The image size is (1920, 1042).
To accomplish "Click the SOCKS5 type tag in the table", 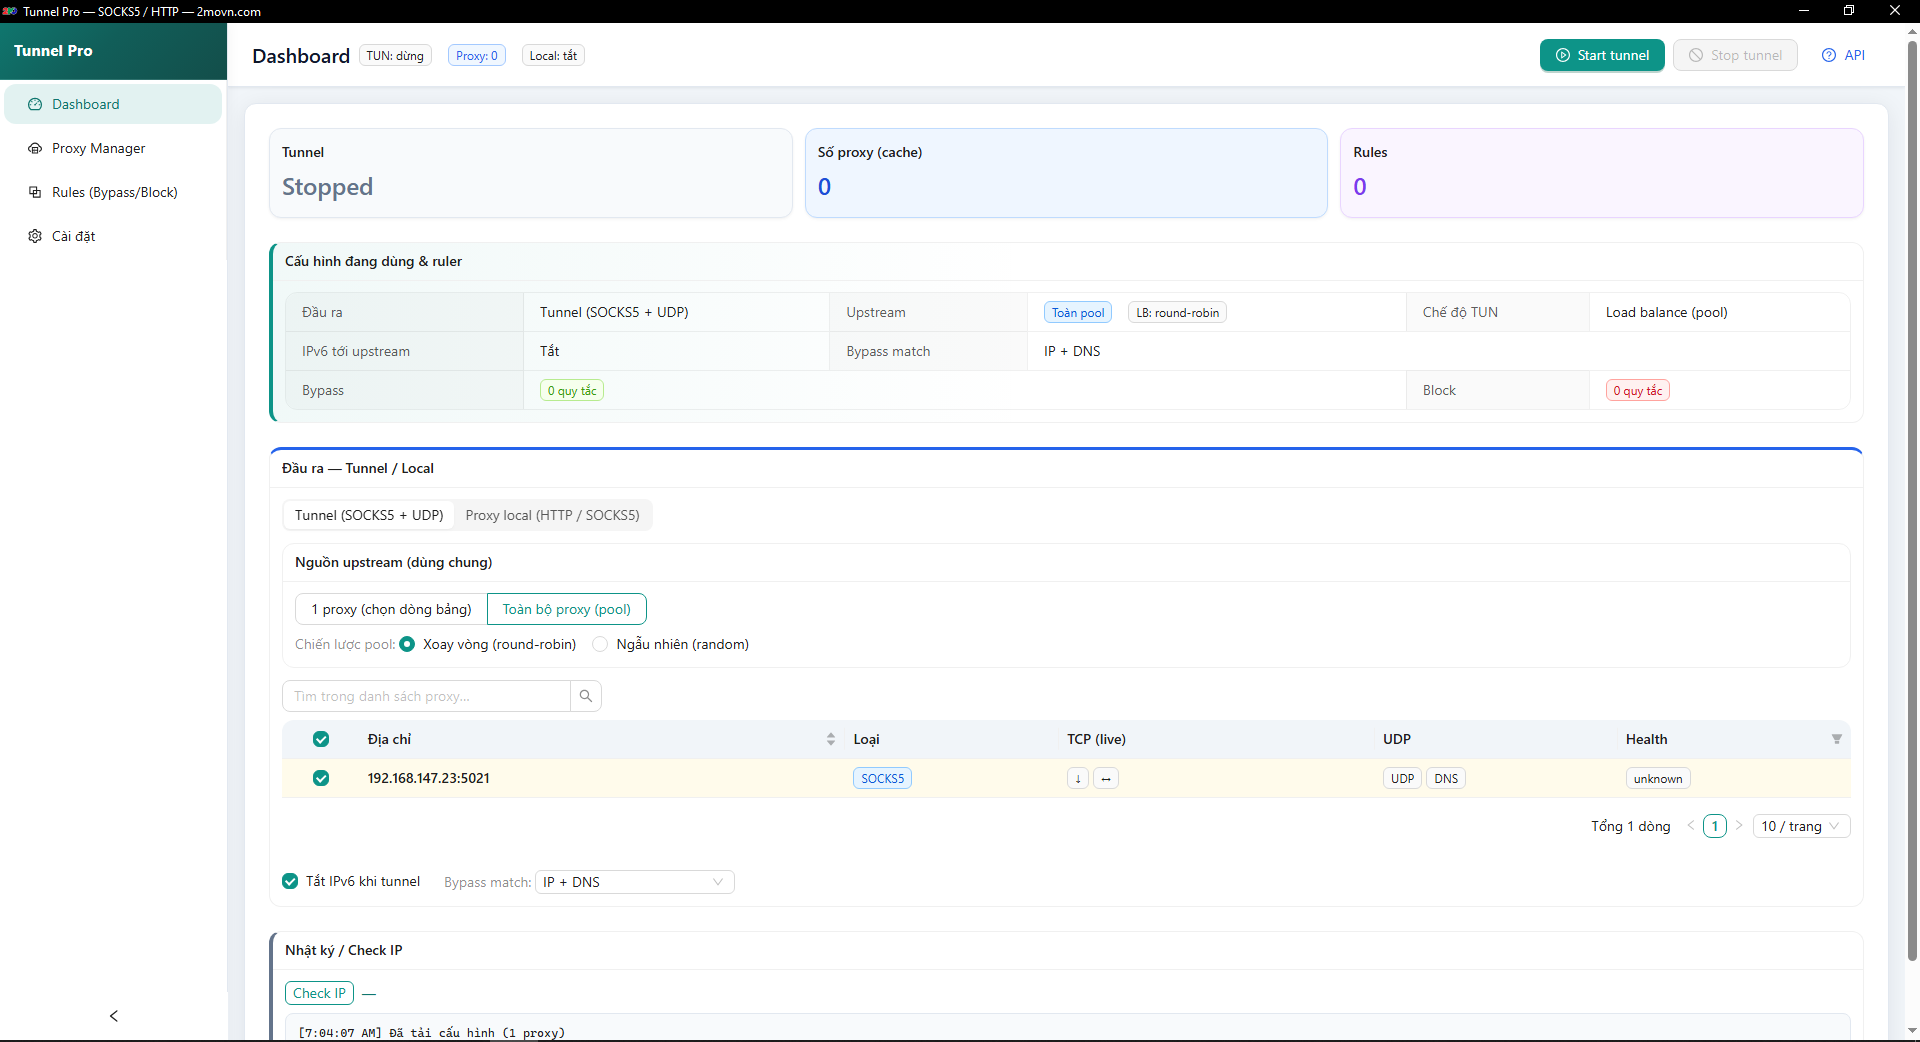I will click(x=882, y=779).
